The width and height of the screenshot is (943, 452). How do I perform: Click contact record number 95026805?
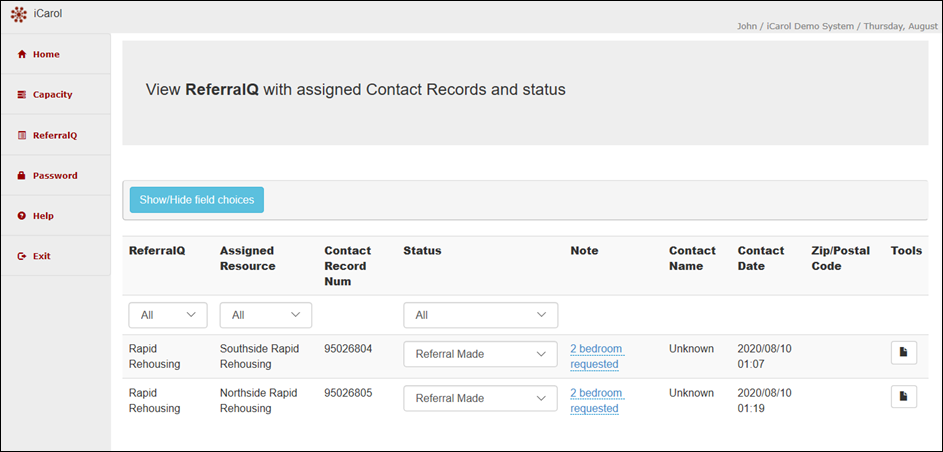click(x=348, y=393)
